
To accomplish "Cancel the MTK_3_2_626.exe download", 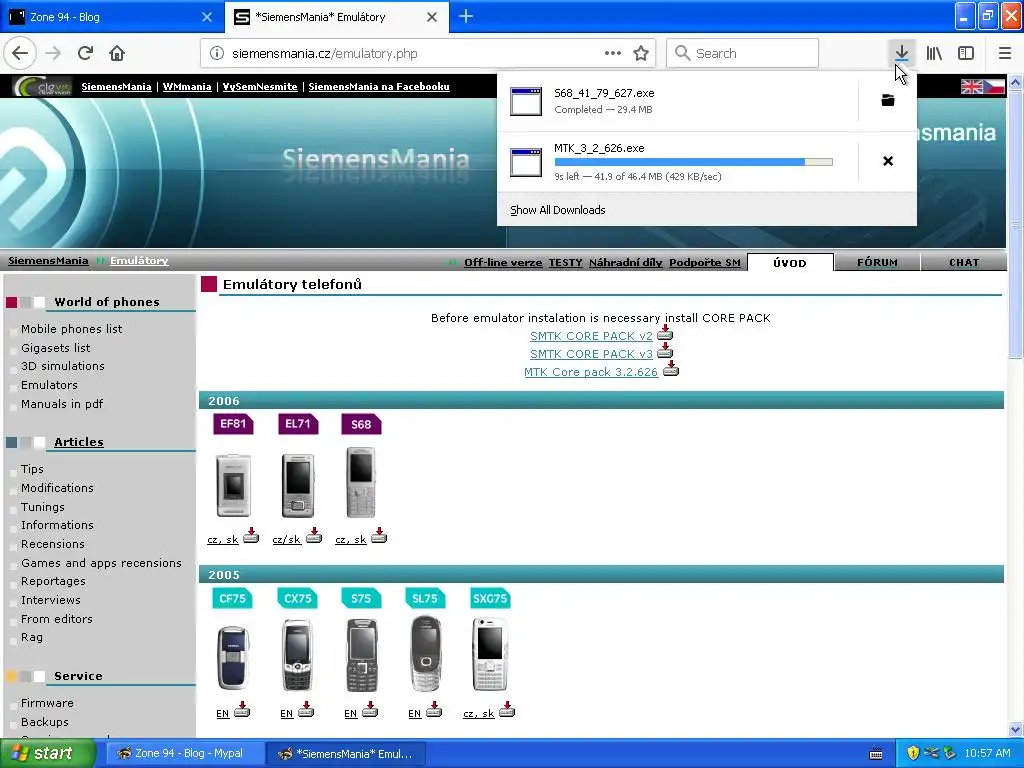I will (888, 161).
